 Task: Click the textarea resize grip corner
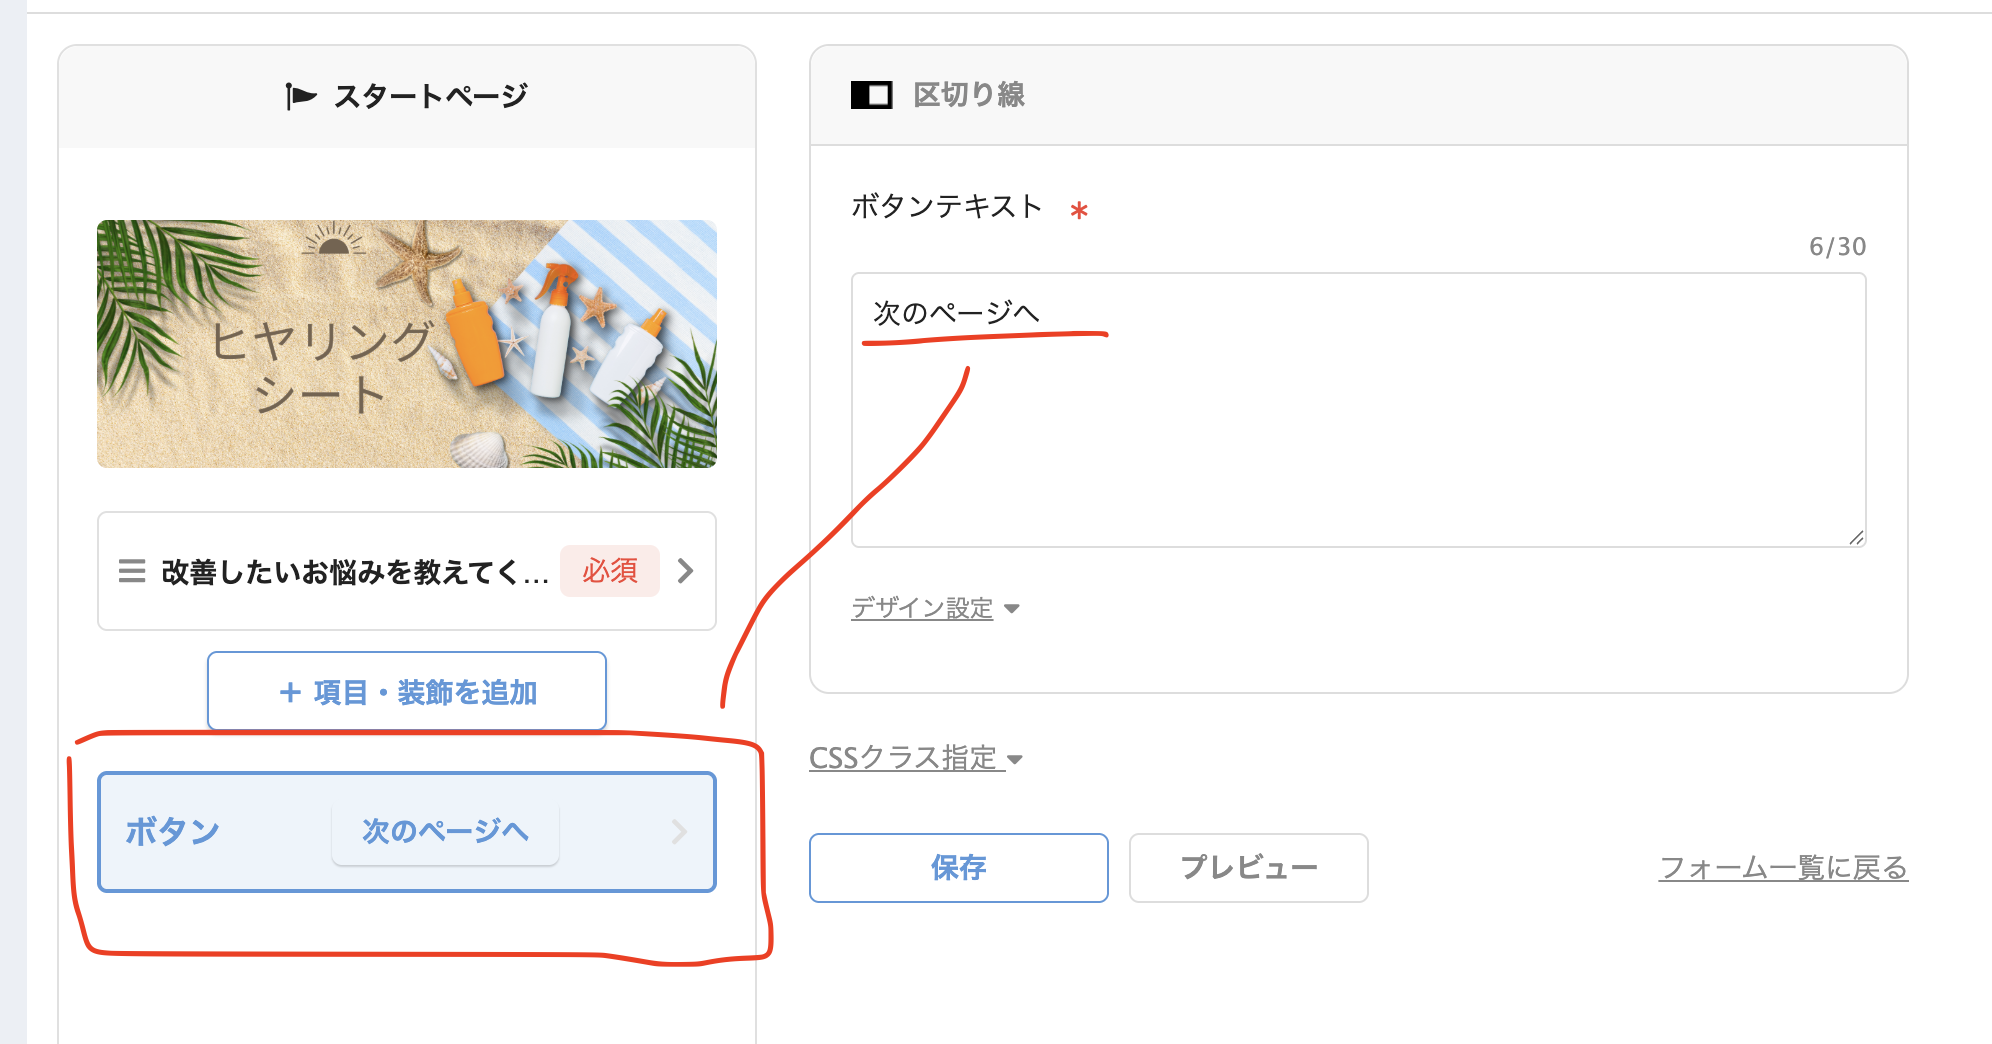pos(1856,537)
